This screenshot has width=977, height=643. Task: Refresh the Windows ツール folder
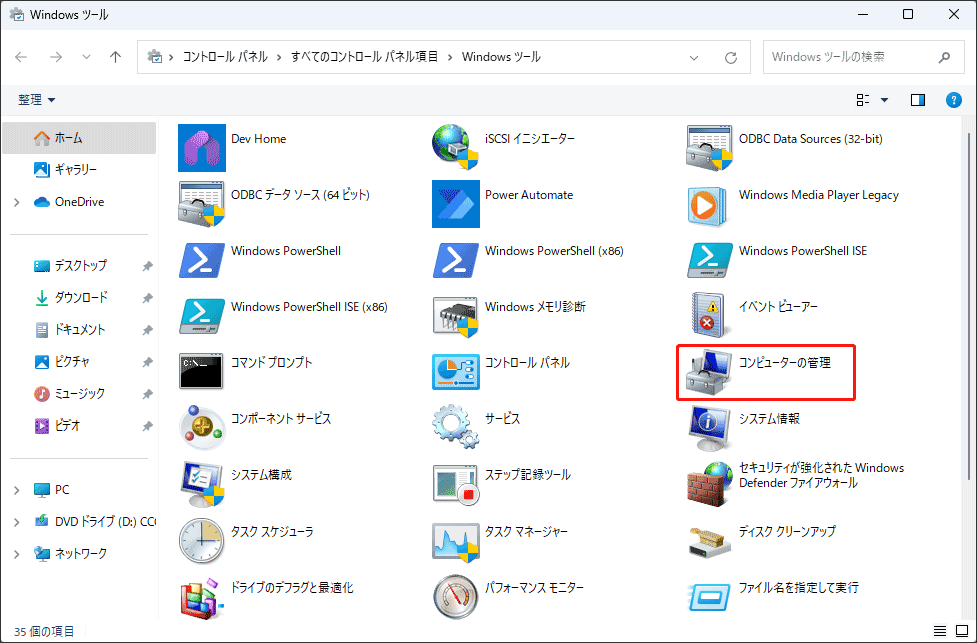tap(731, 57)
